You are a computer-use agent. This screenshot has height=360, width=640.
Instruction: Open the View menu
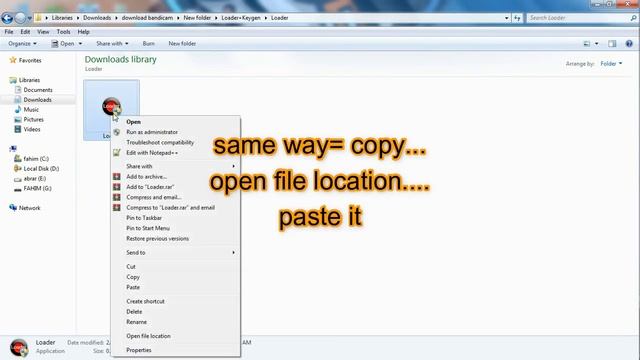[43, 32]
